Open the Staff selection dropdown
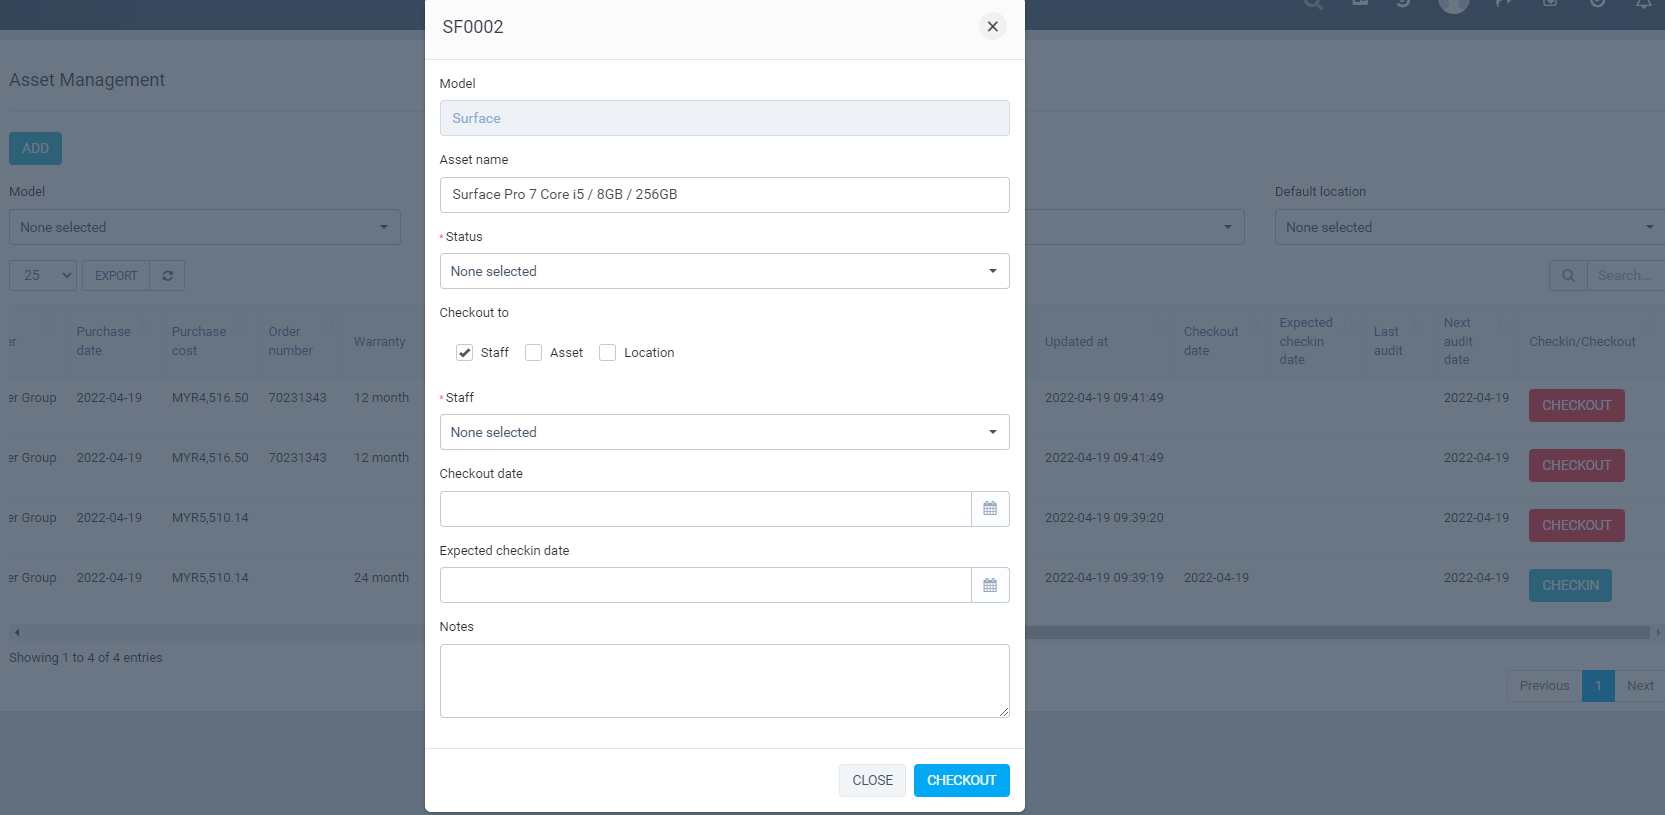This screenshot has width=1665, height=815. pos(724,432)
